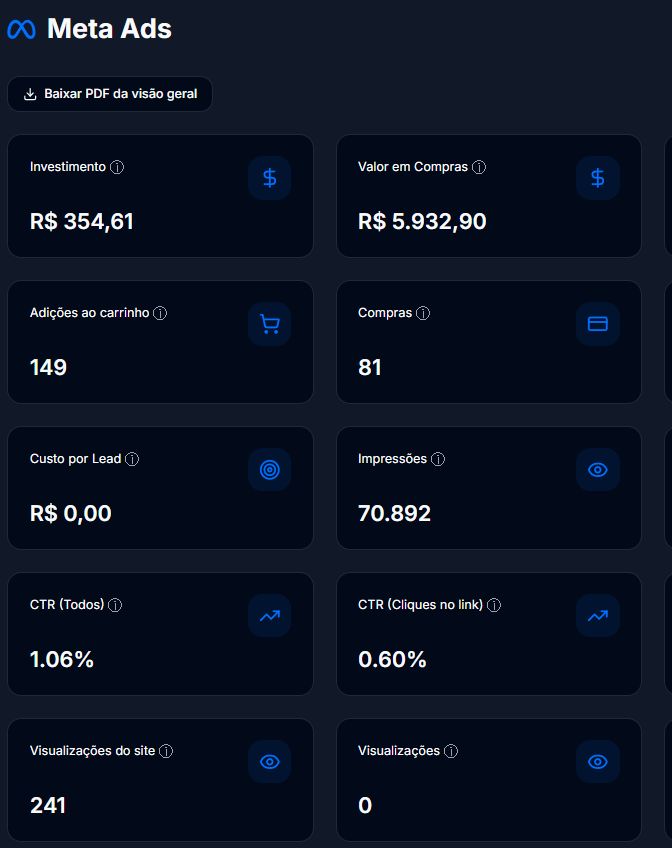Viewport: 672px width, 848px height.
Task: Click the shopping cart icon on Adições ao carrinho
Action: click(269, 324)
